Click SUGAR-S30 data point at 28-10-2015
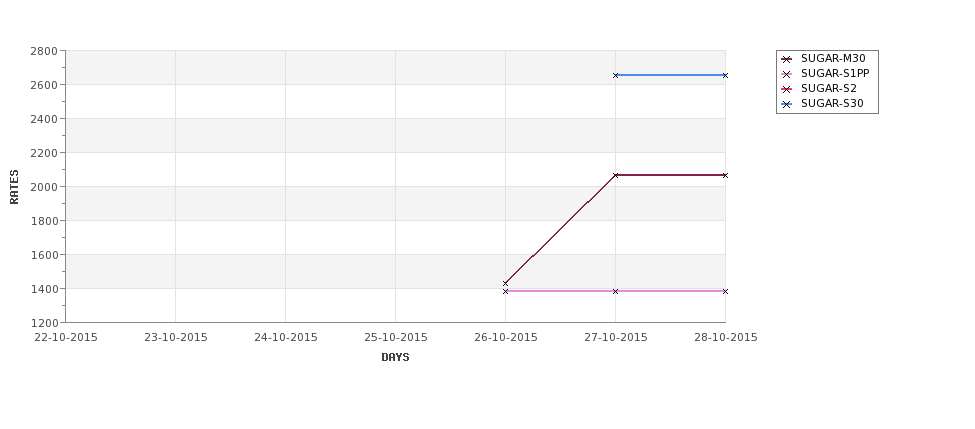Screen dimensions: 975x429 [x=725, y=75]
